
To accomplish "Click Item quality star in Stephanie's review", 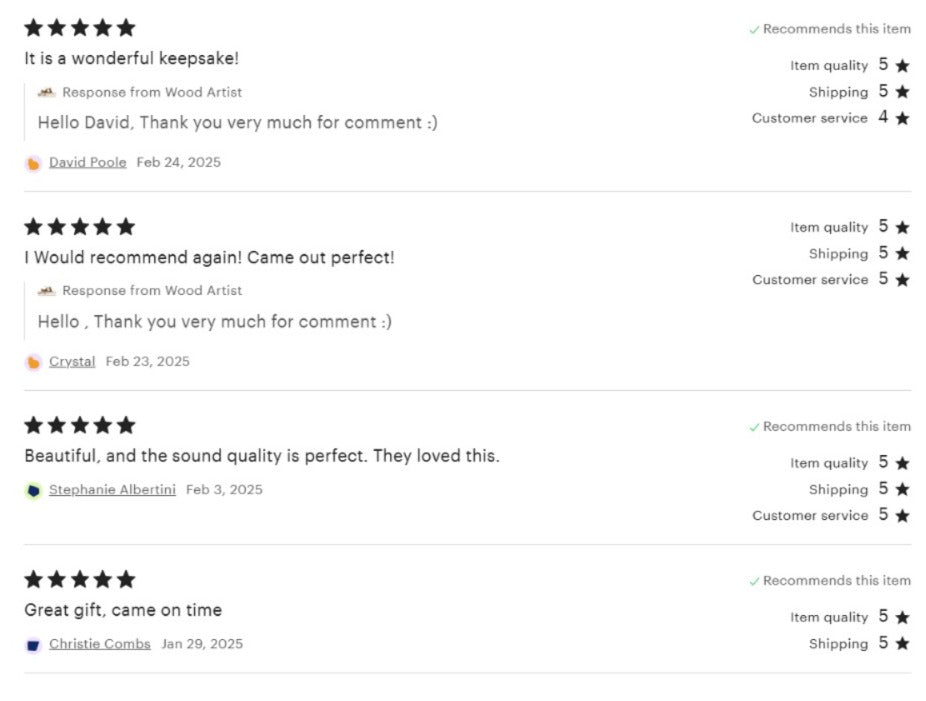I will pos(902,463).
